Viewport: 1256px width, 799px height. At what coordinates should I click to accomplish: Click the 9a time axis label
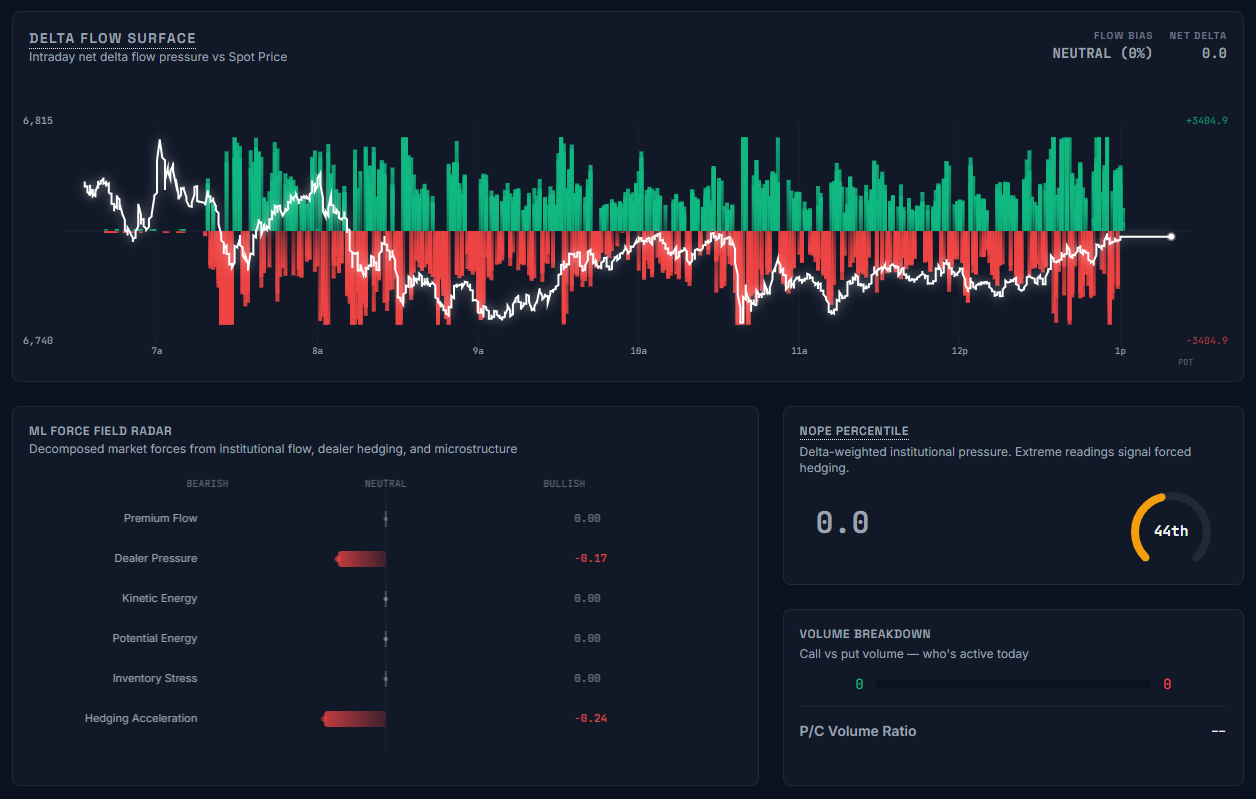pyautogui.click(x=477, y=351)
